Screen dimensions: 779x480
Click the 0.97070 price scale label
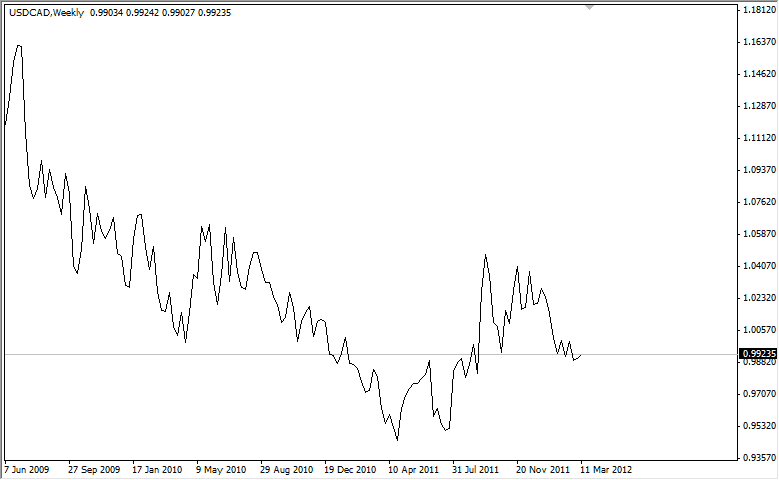759,394
